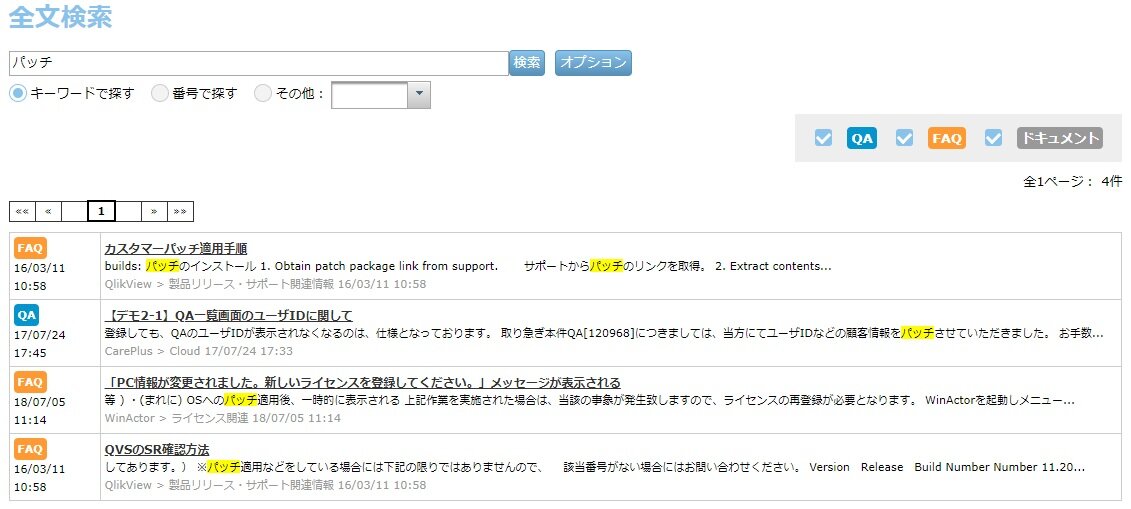This screenshot has width=1131, height=509.
Task: Jump to the last page with »» button
Action: [x=180, y=211]
